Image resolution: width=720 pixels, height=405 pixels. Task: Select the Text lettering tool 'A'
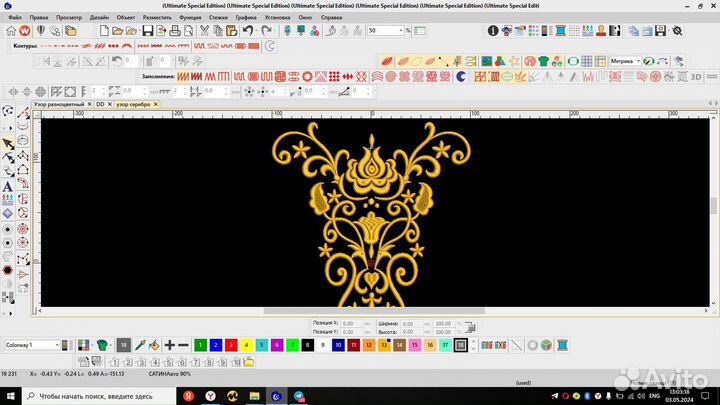(8, 185)
